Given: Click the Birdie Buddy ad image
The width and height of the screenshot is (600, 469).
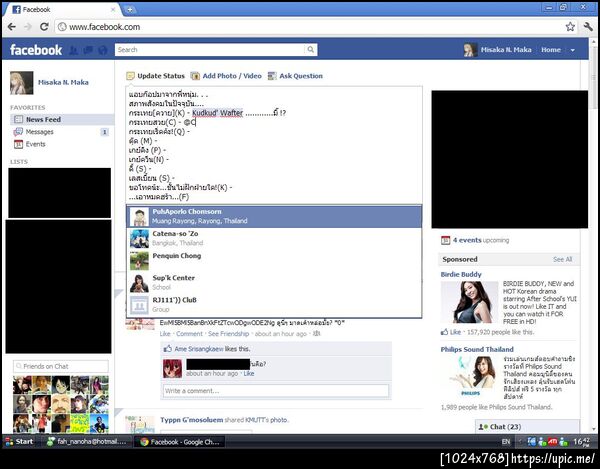Looking at the screenshot, I should coord(470,302).
